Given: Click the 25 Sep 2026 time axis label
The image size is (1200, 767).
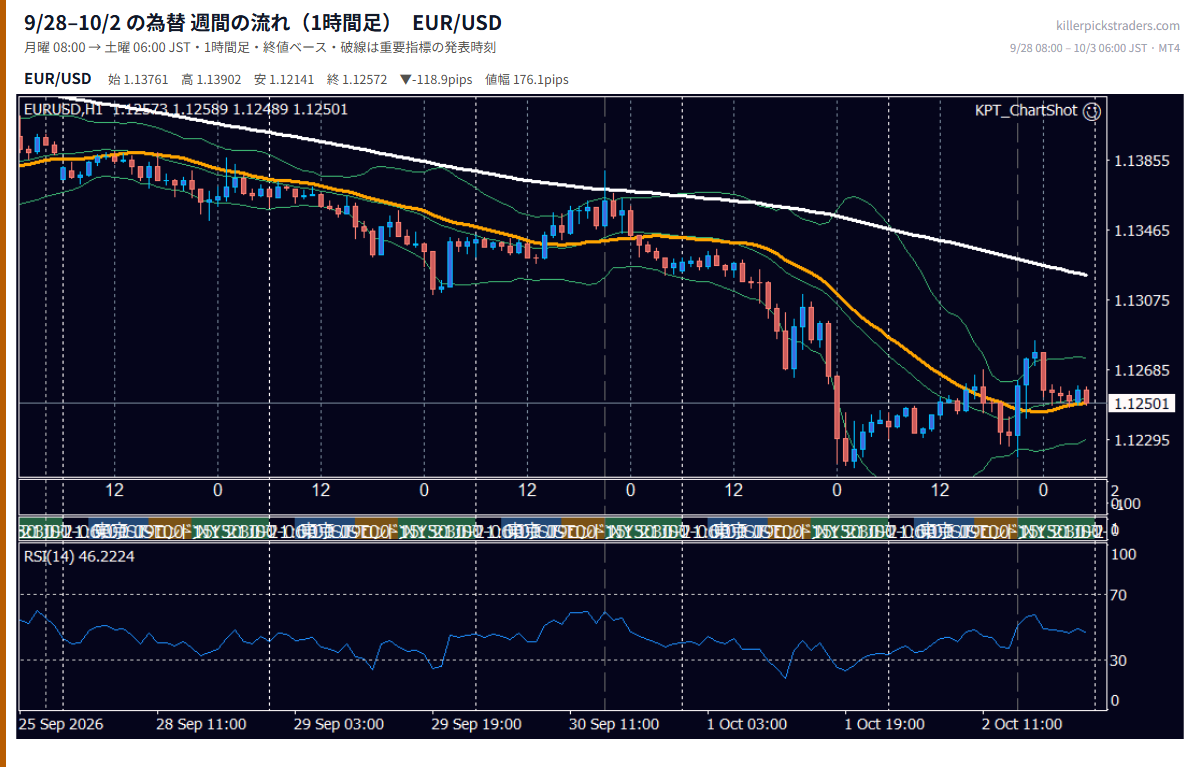Looking at the screenshot, I should pyautogui.click(x=62, y=723).
